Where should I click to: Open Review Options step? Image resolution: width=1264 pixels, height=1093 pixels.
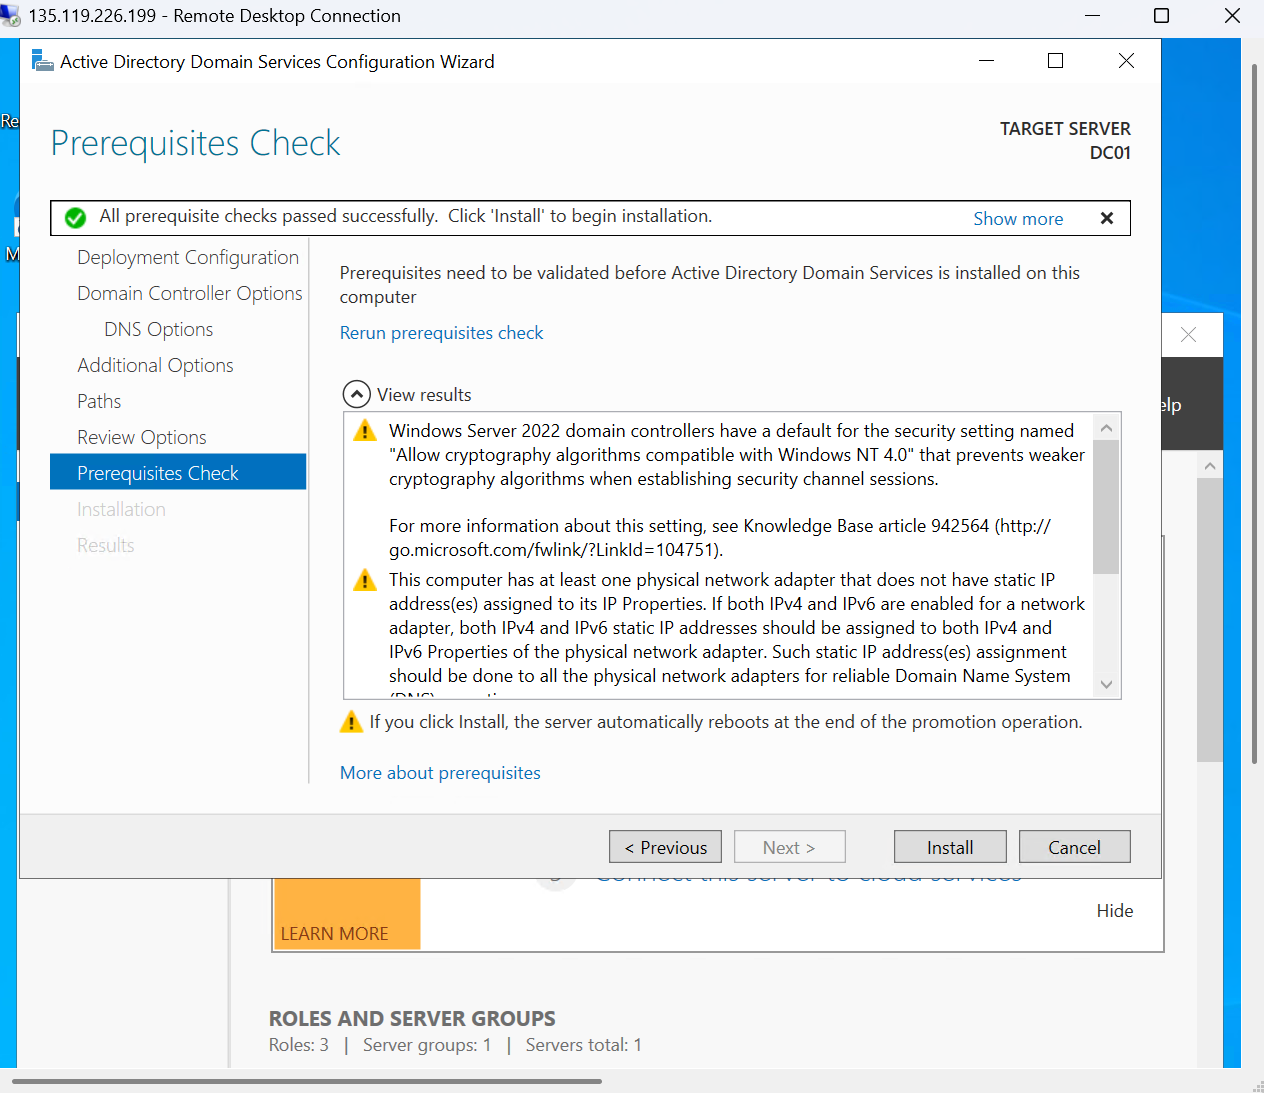[142, 437]
